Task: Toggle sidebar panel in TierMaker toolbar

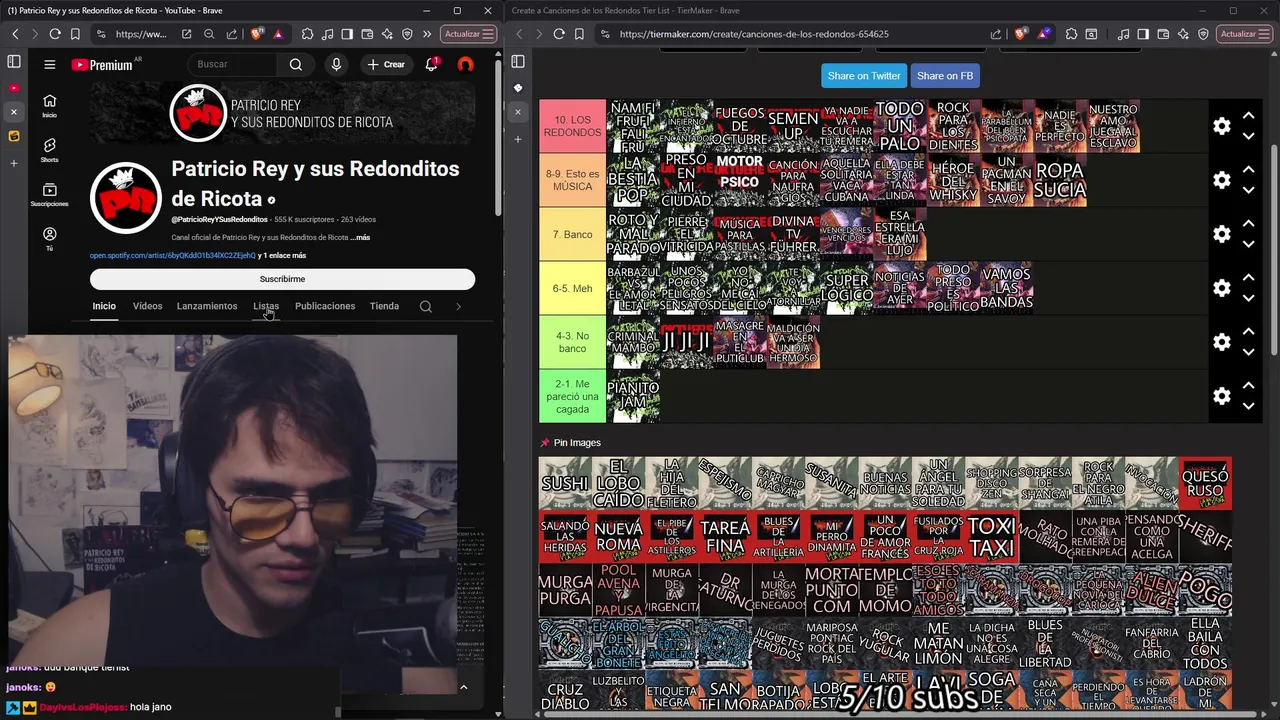Action: (1143, 34)
